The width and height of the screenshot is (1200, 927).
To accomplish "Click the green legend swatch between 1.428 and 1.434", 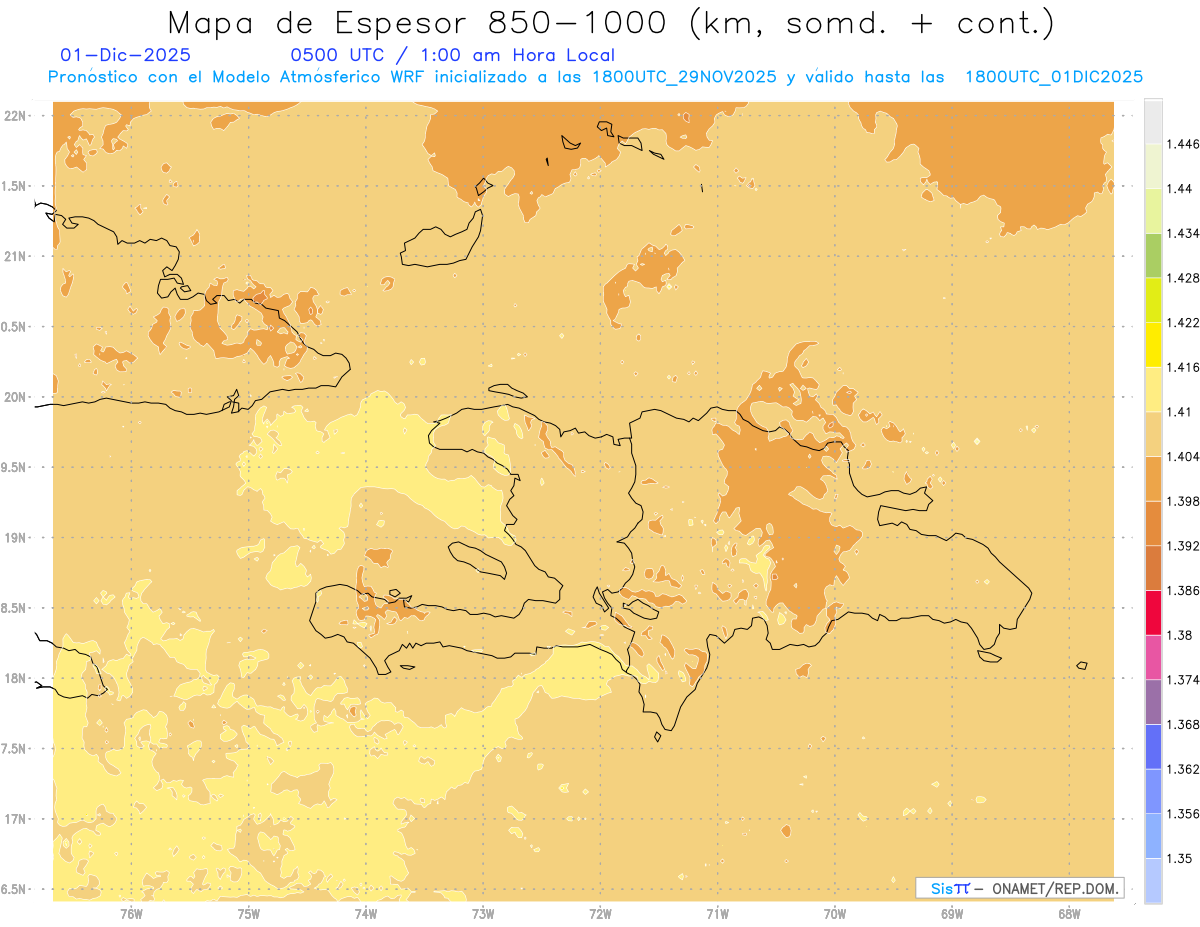I will (1153, 255).
